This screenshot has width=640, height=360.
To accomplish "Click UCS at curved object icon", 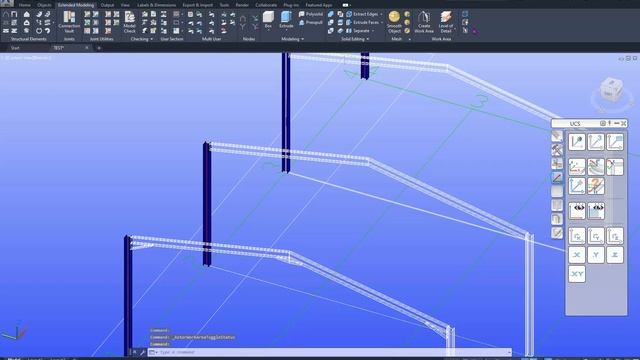I will point(596,167).
